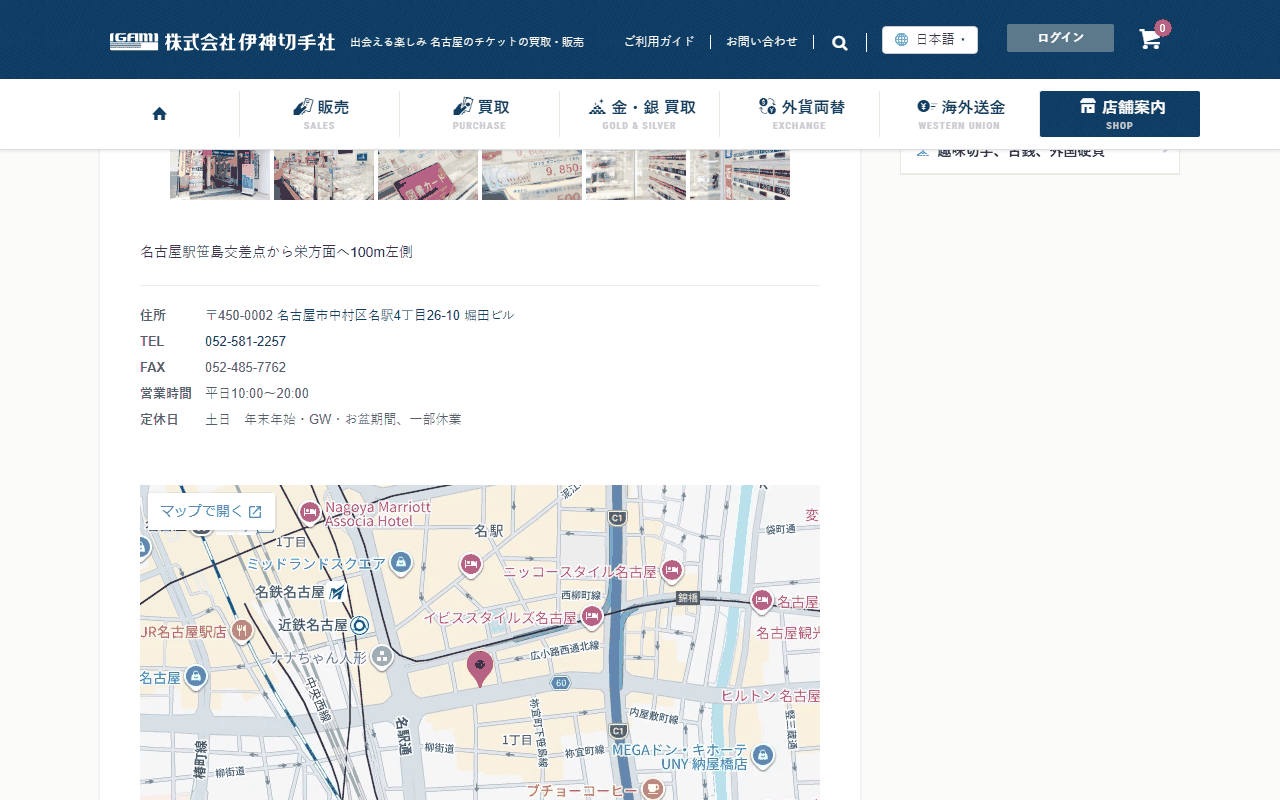Open the shopping cart icon
The width and height of the screenshot is (1280, 800).
[1151, 39]
